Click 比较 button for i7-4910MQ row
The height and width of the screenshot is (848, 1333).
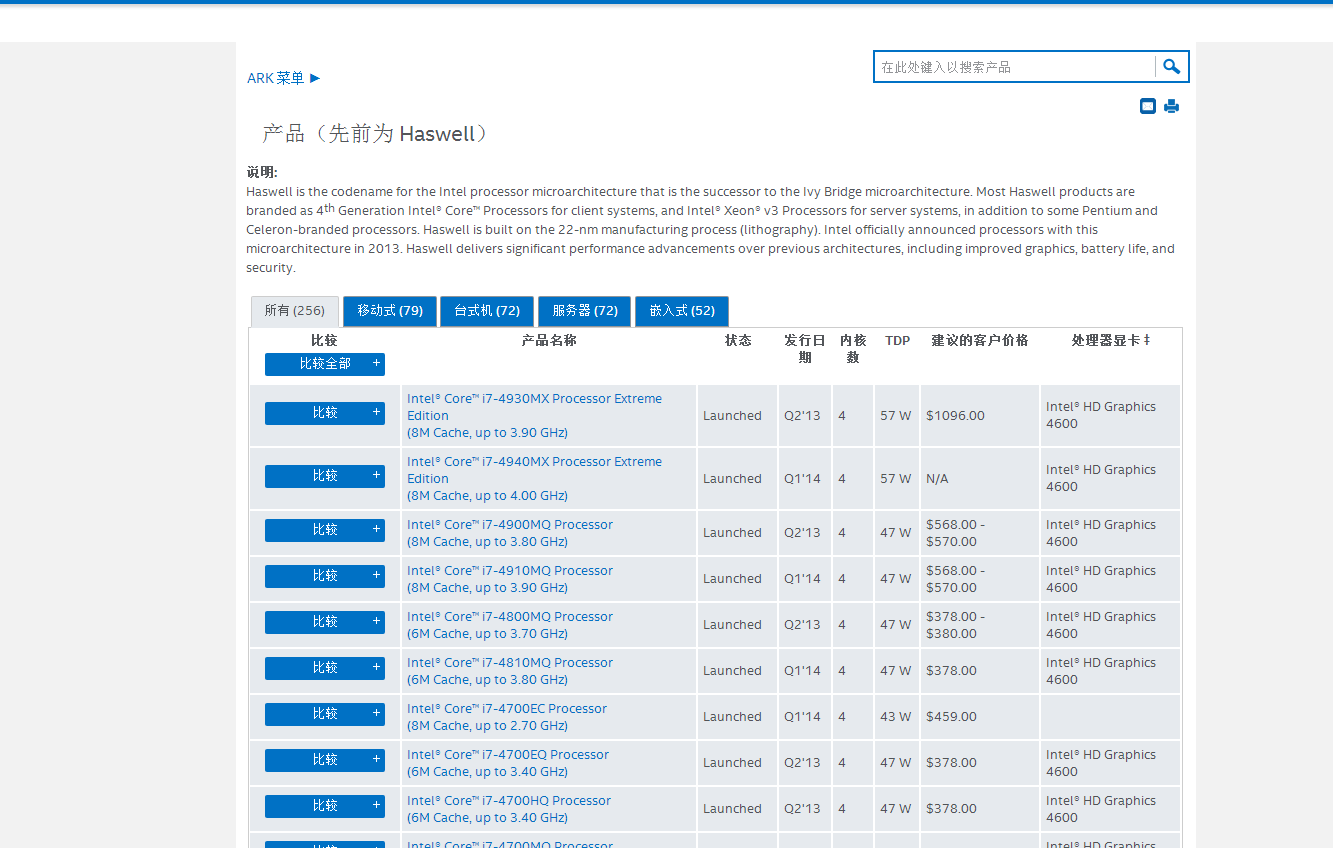[325, 576]
